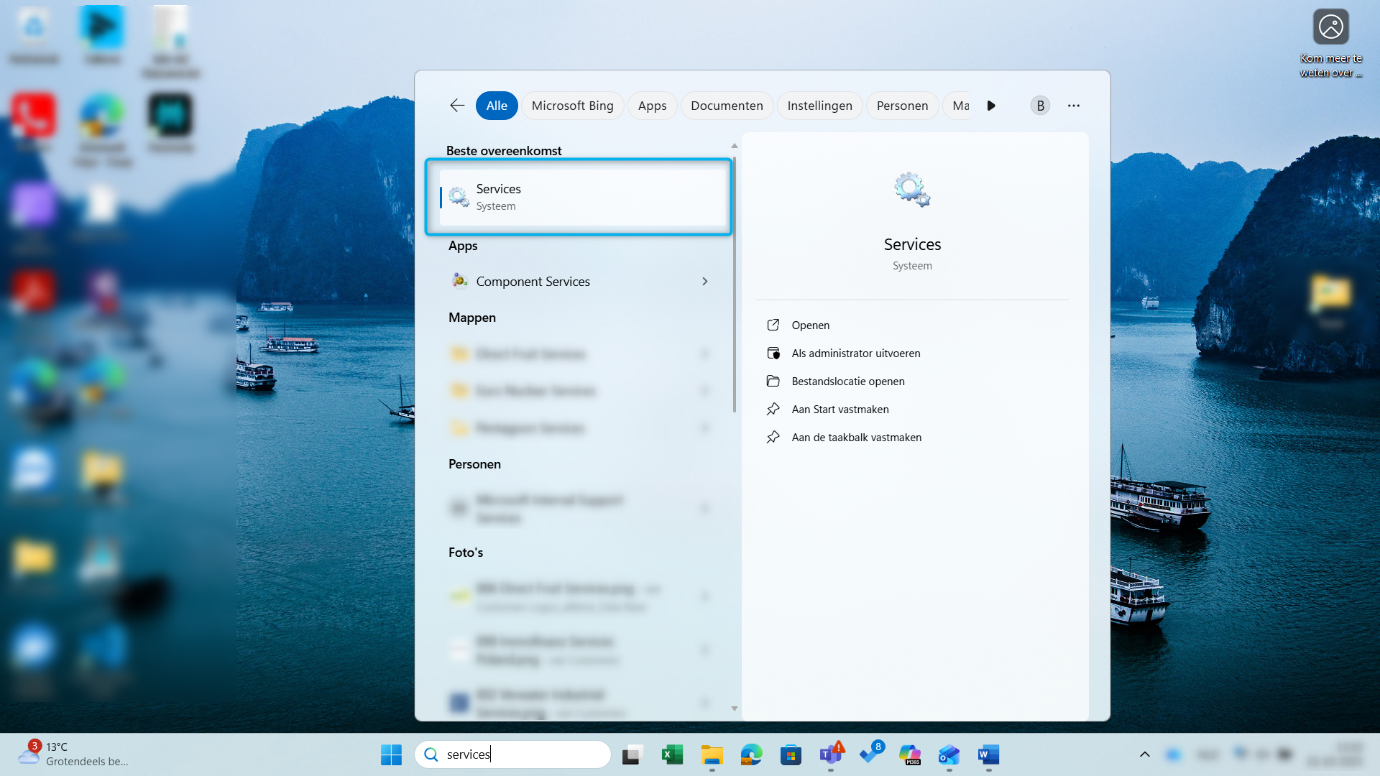Click the large Services gear icon in preview pane
This screenshot has height=776, width=1380.
912,190
